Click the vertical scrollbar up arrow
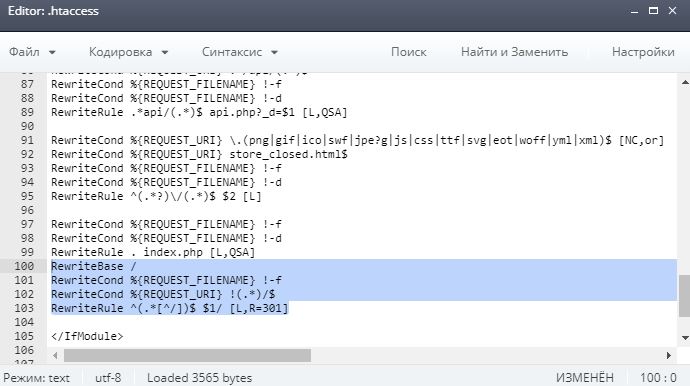The image size is (690, 386). [x=685, y=82]
